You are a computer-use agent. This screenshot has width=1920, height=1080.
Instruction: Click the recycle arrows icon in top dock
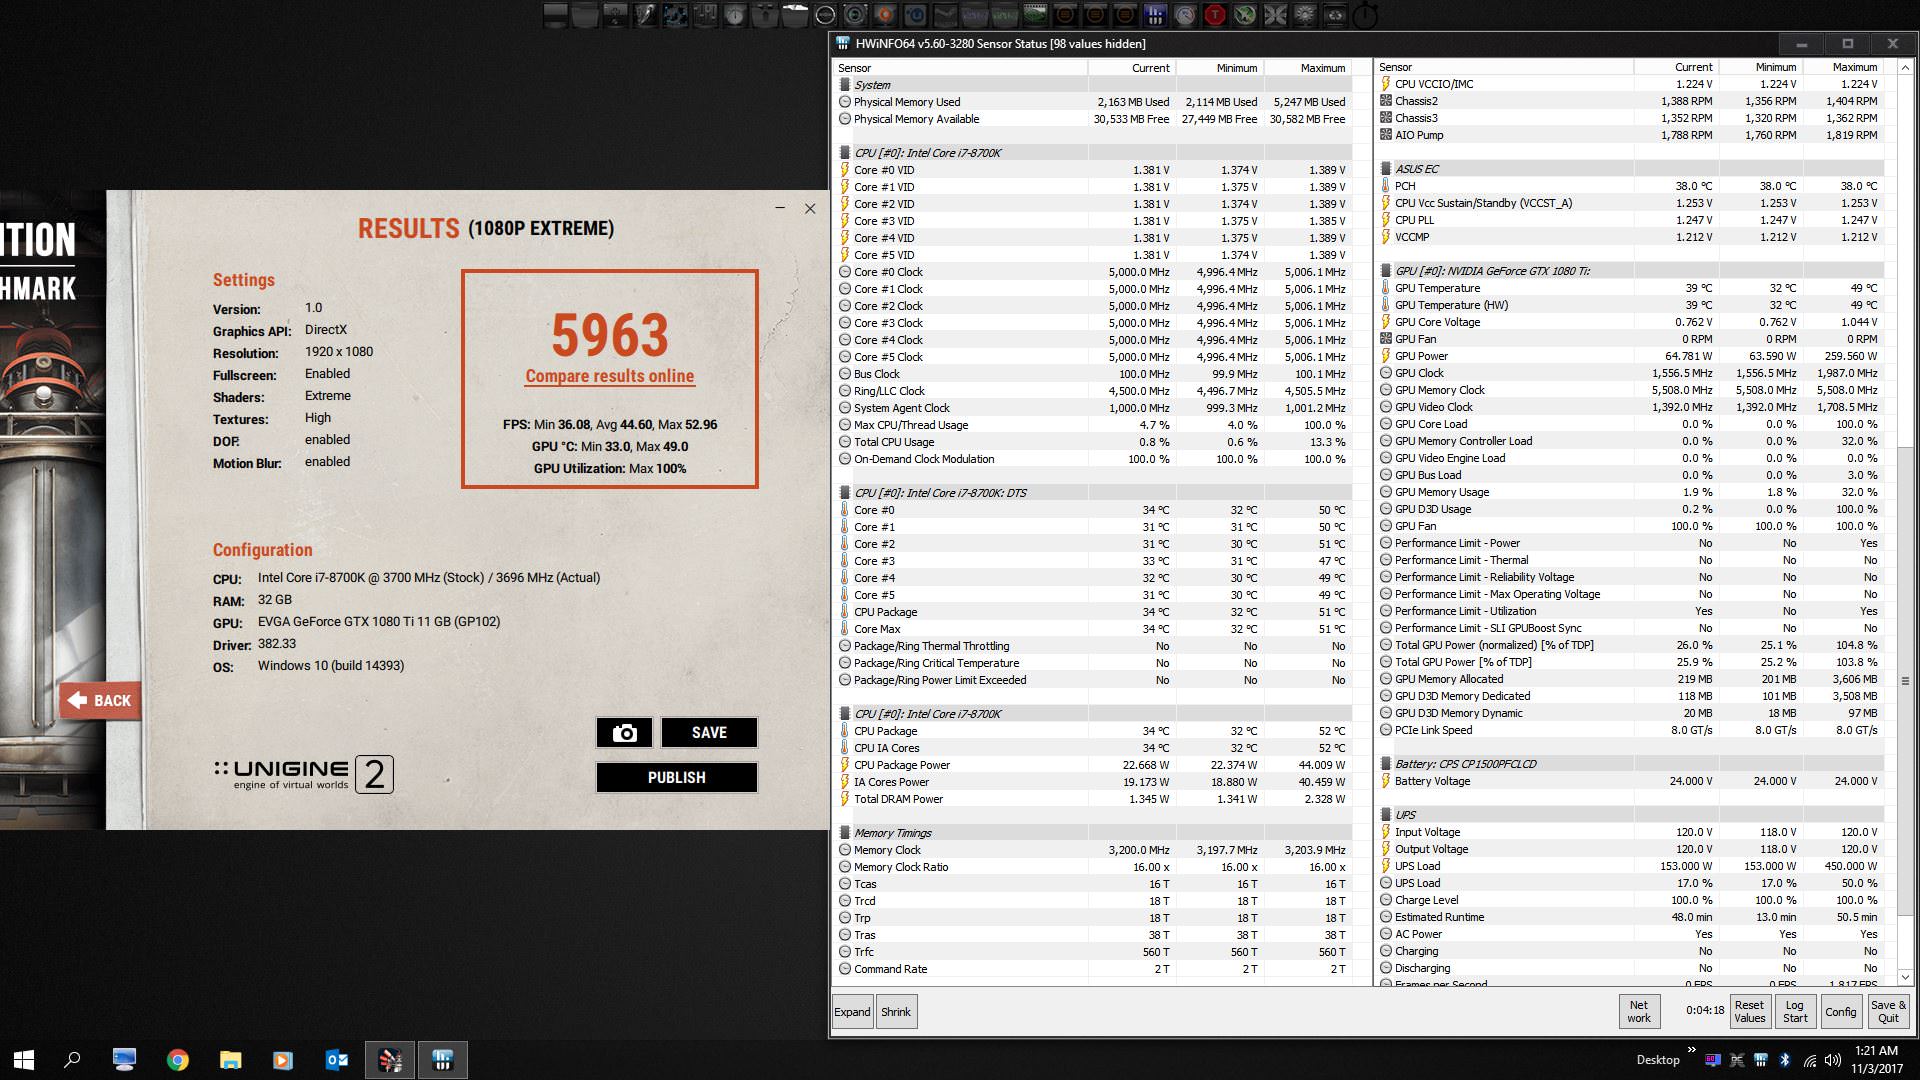click(1335, 15)
